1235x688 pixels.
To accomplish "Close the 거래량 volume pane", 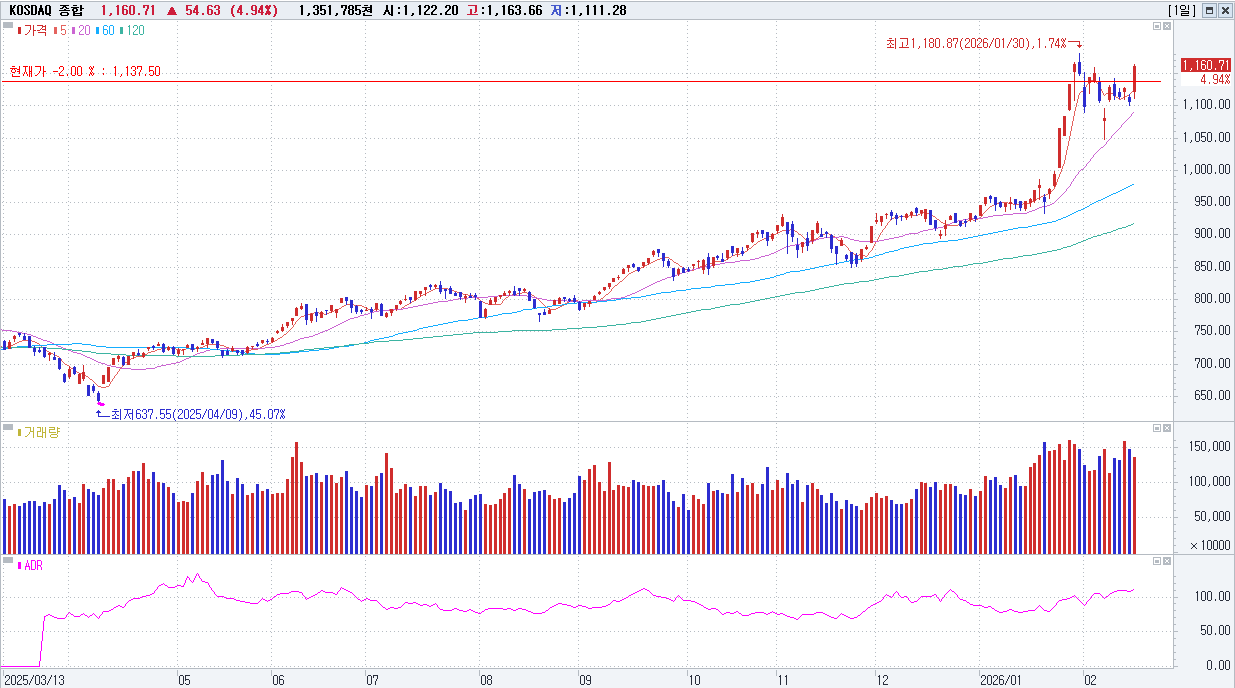I will (1167, 428).
